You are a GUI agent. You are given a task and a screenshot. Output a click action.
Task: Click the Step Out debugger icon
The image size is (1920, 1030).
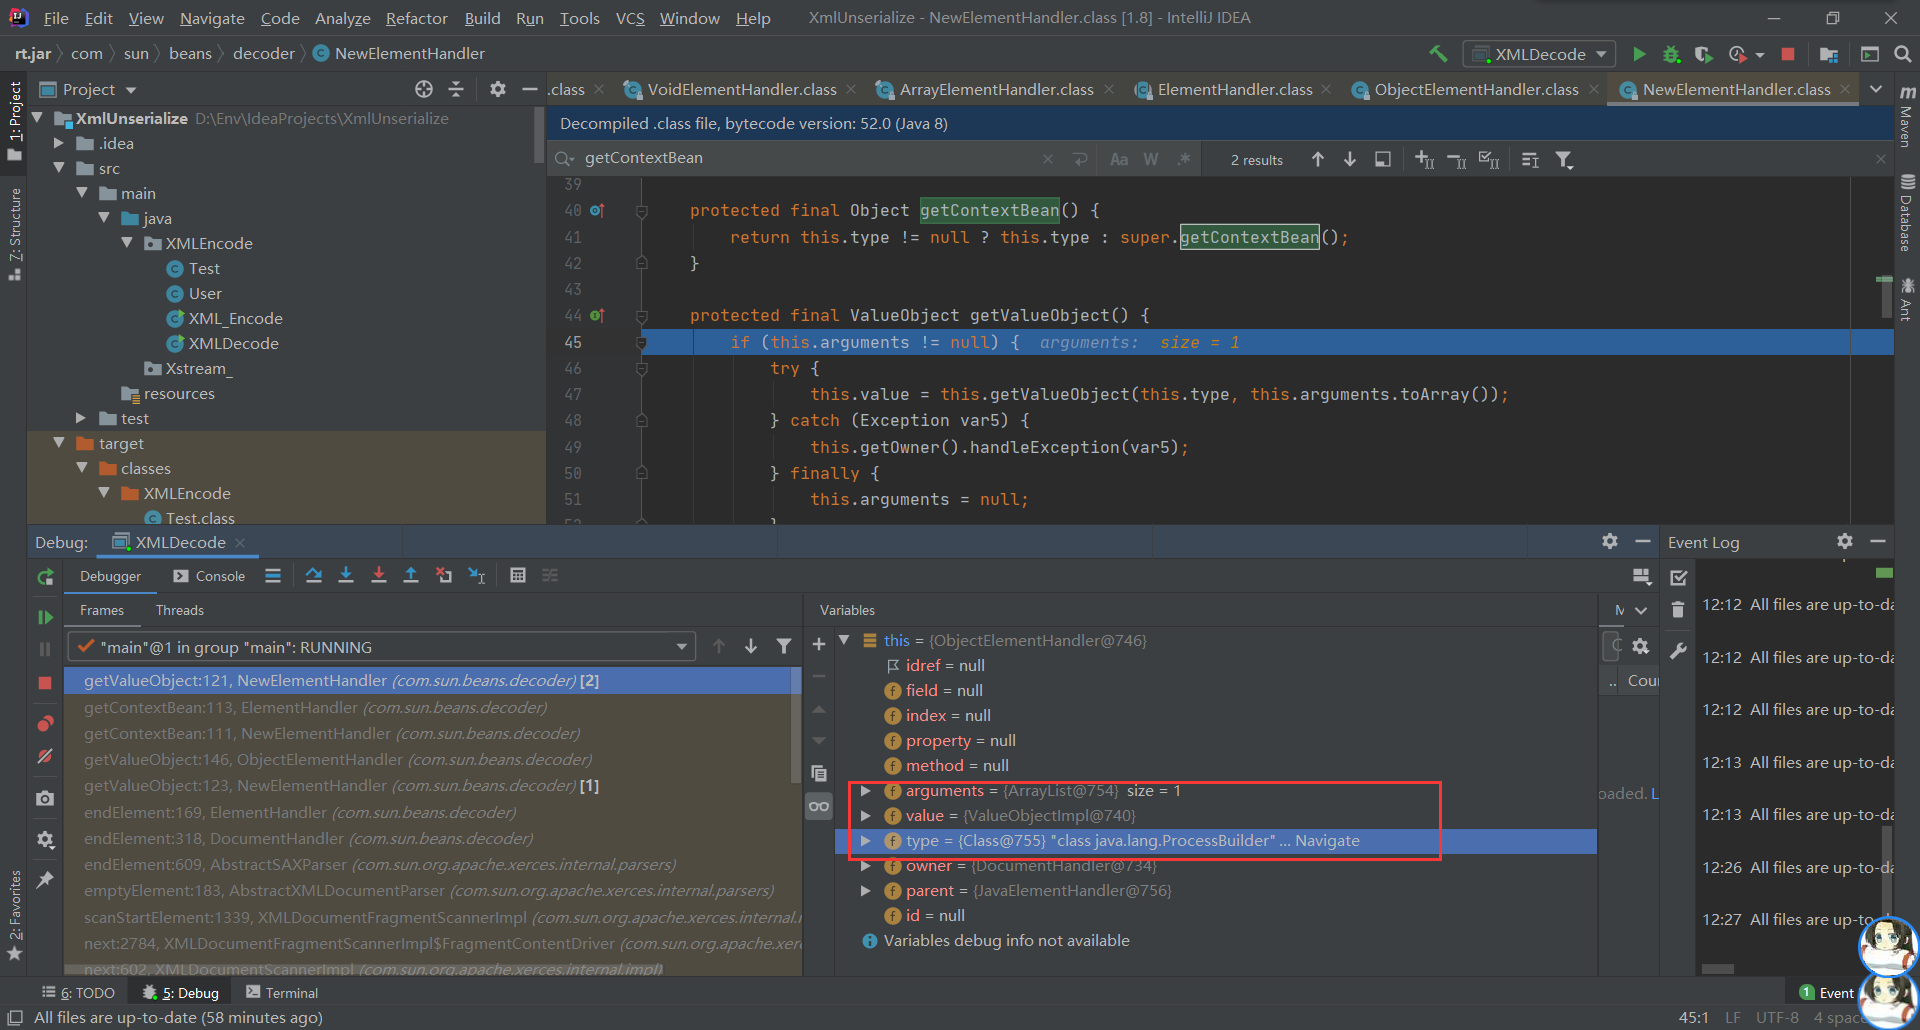(411, 576)
